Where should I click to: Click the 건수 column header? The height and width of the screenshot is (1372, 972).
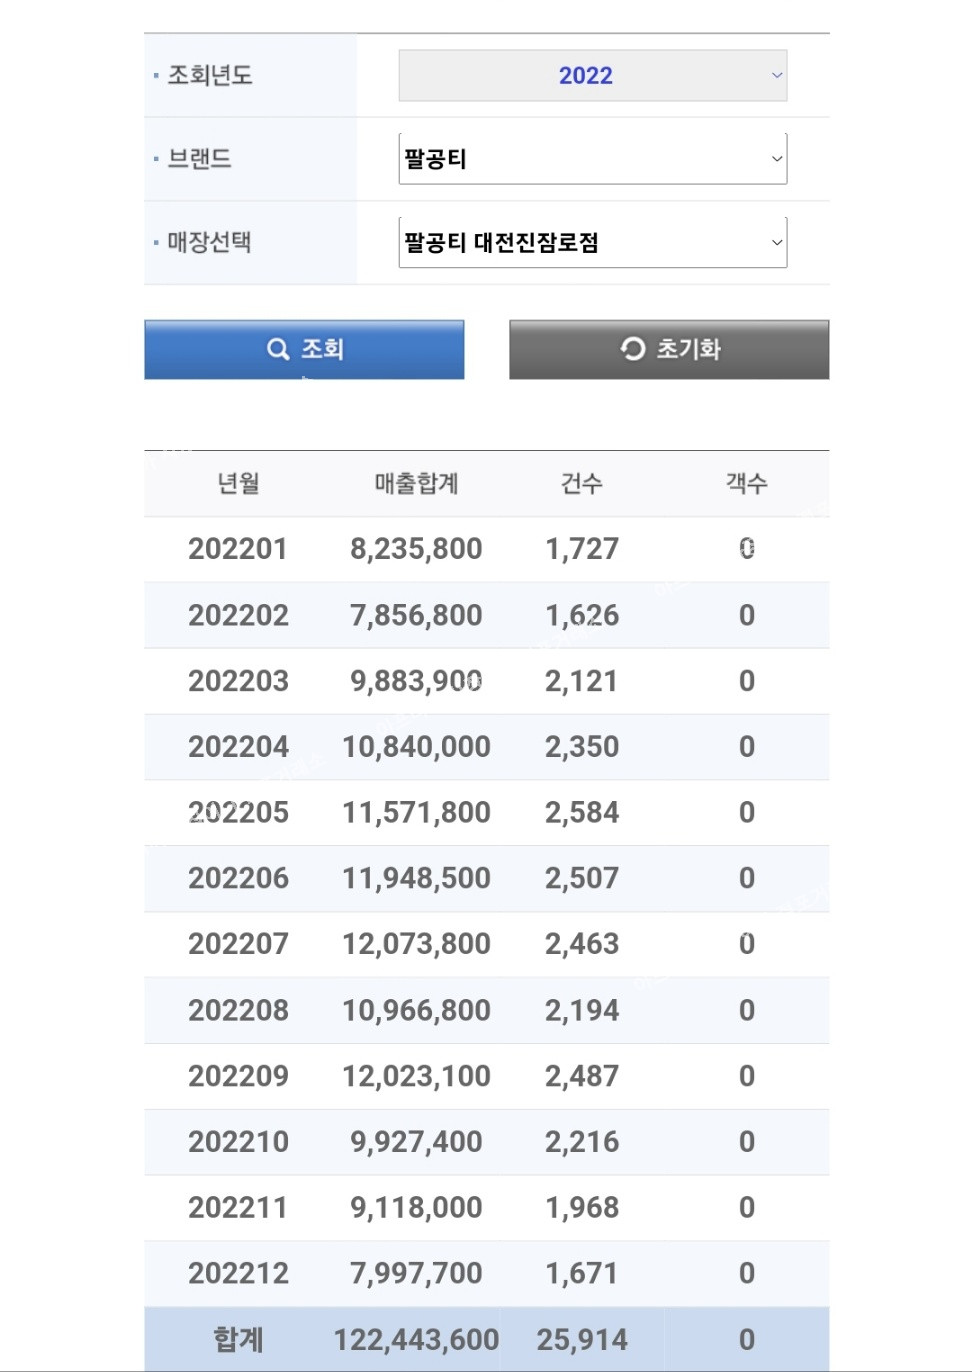581,484
